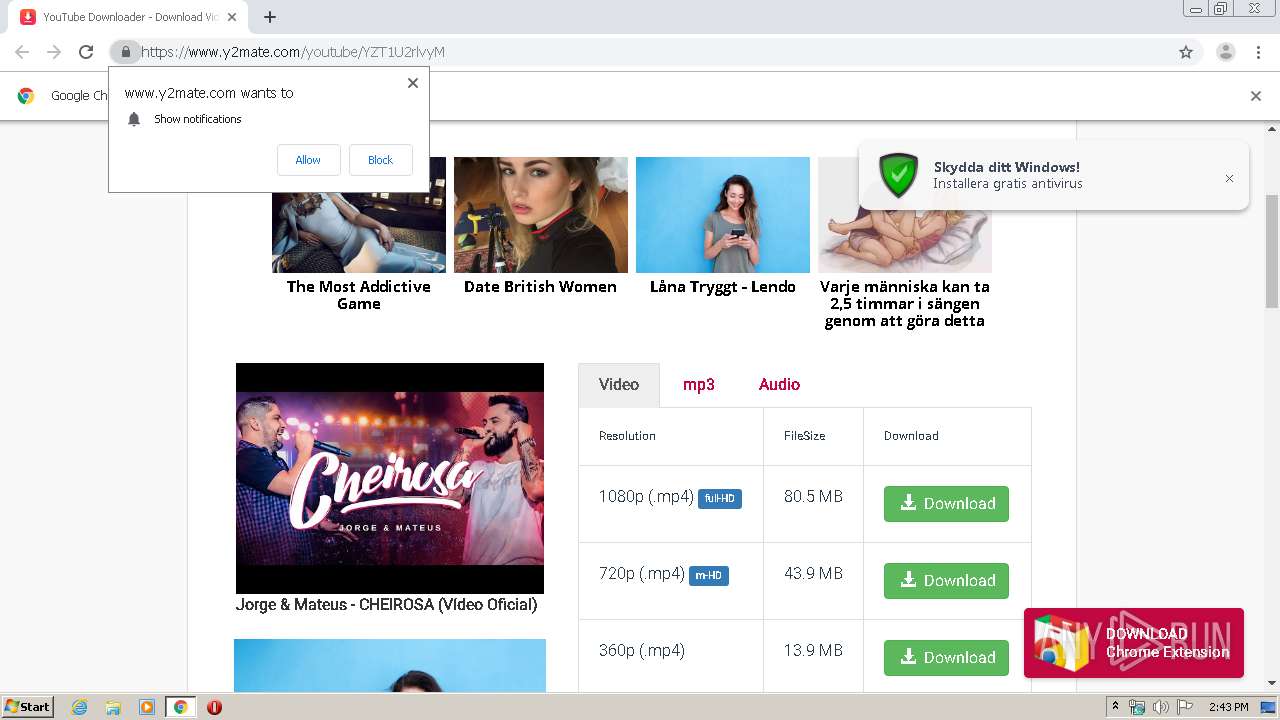
Task: Open the CHEIROSA video thumbnail
Action: pos(390,479)
